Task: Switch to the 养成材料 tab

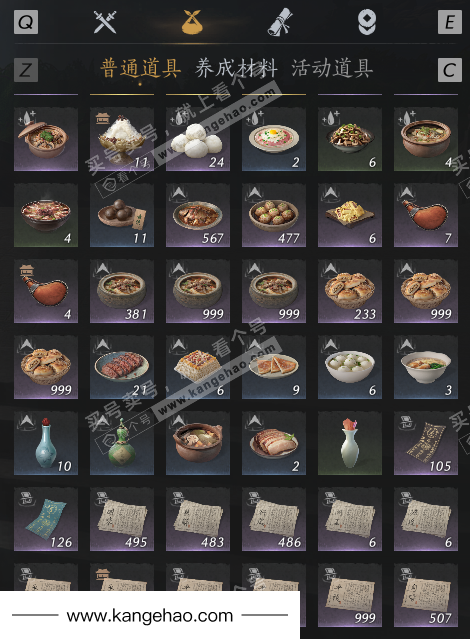Action: coord(236,68)
